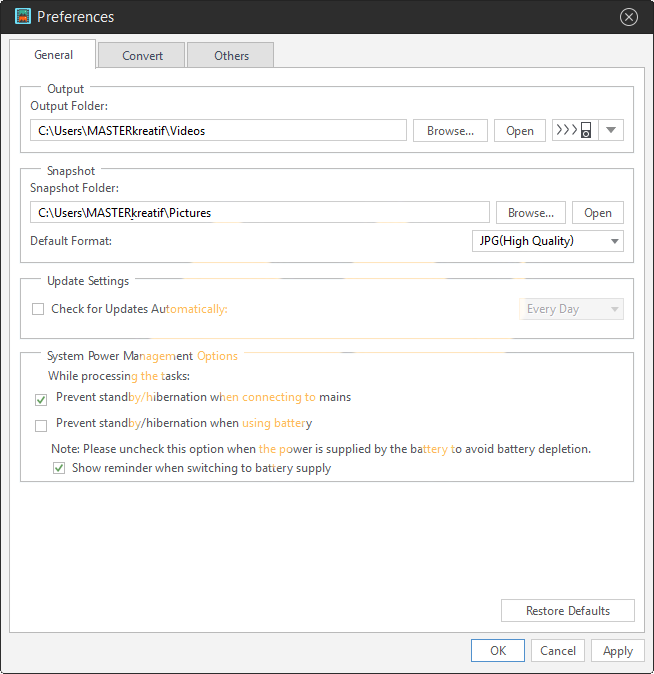
Task: Browse for the Snapshot Folder
Action: [x=531, y=212]
